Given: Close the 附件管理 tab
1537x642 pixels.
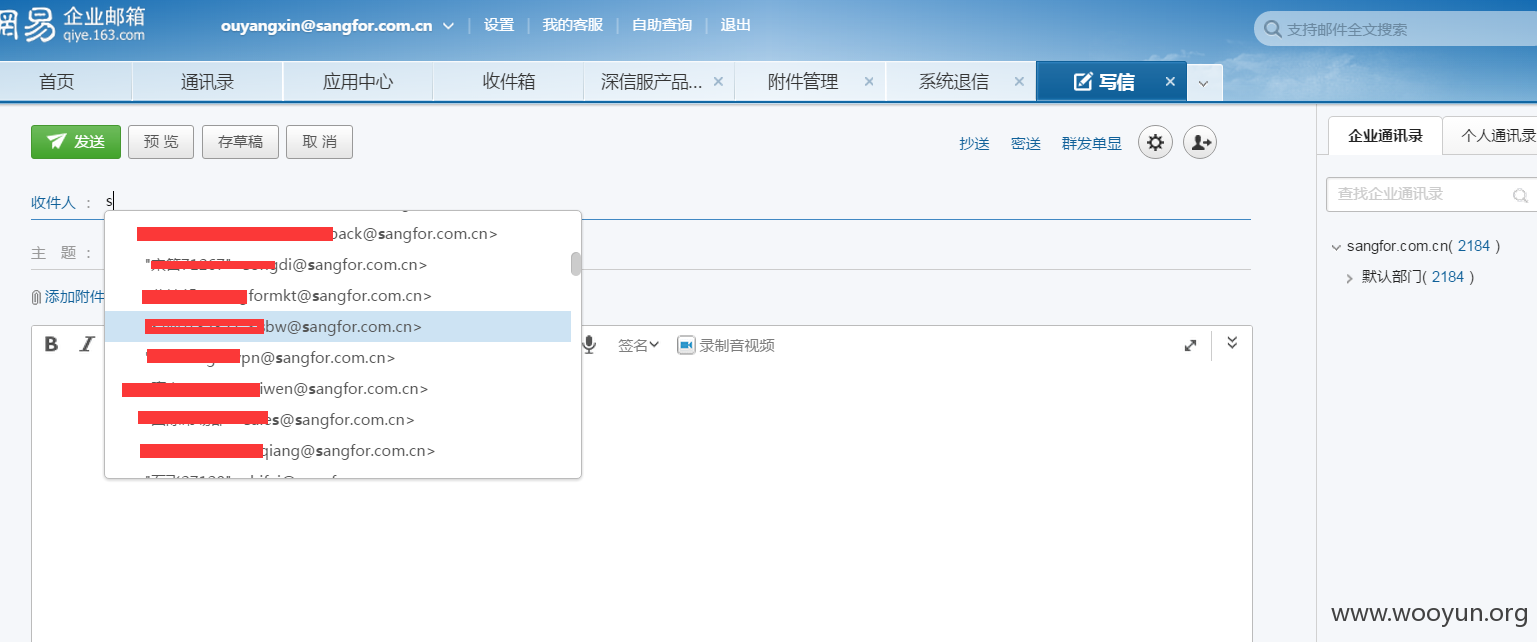Looking at the screenshot, I should pyautogui.click(x=869, y=82).
